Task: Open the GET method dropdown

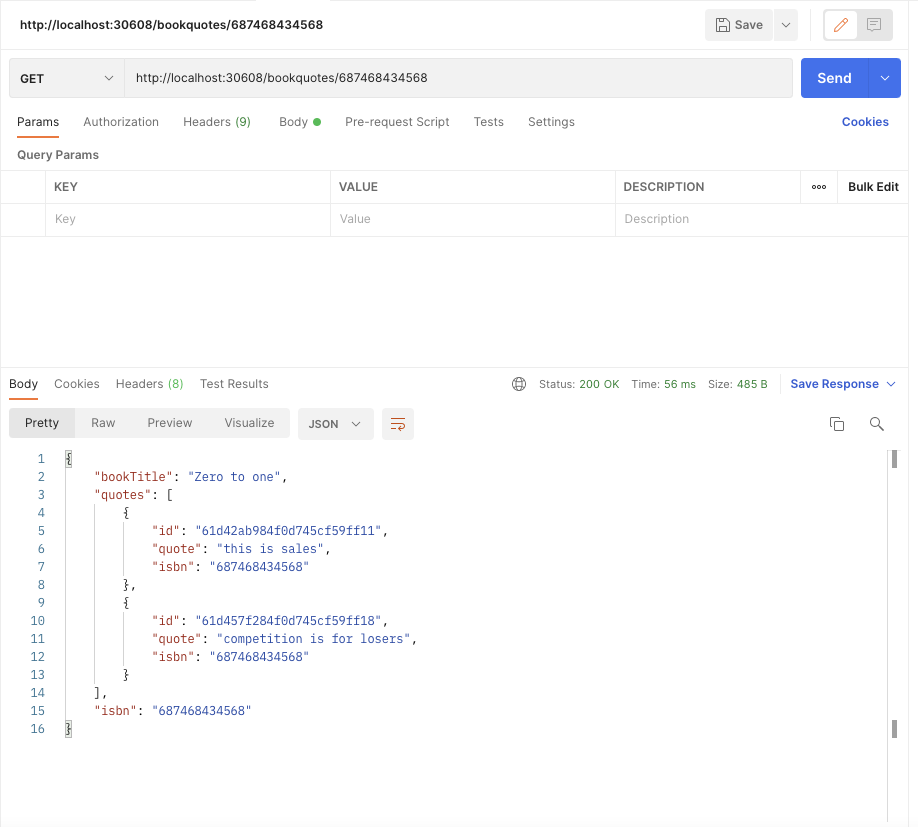Action: pos(66,77)
